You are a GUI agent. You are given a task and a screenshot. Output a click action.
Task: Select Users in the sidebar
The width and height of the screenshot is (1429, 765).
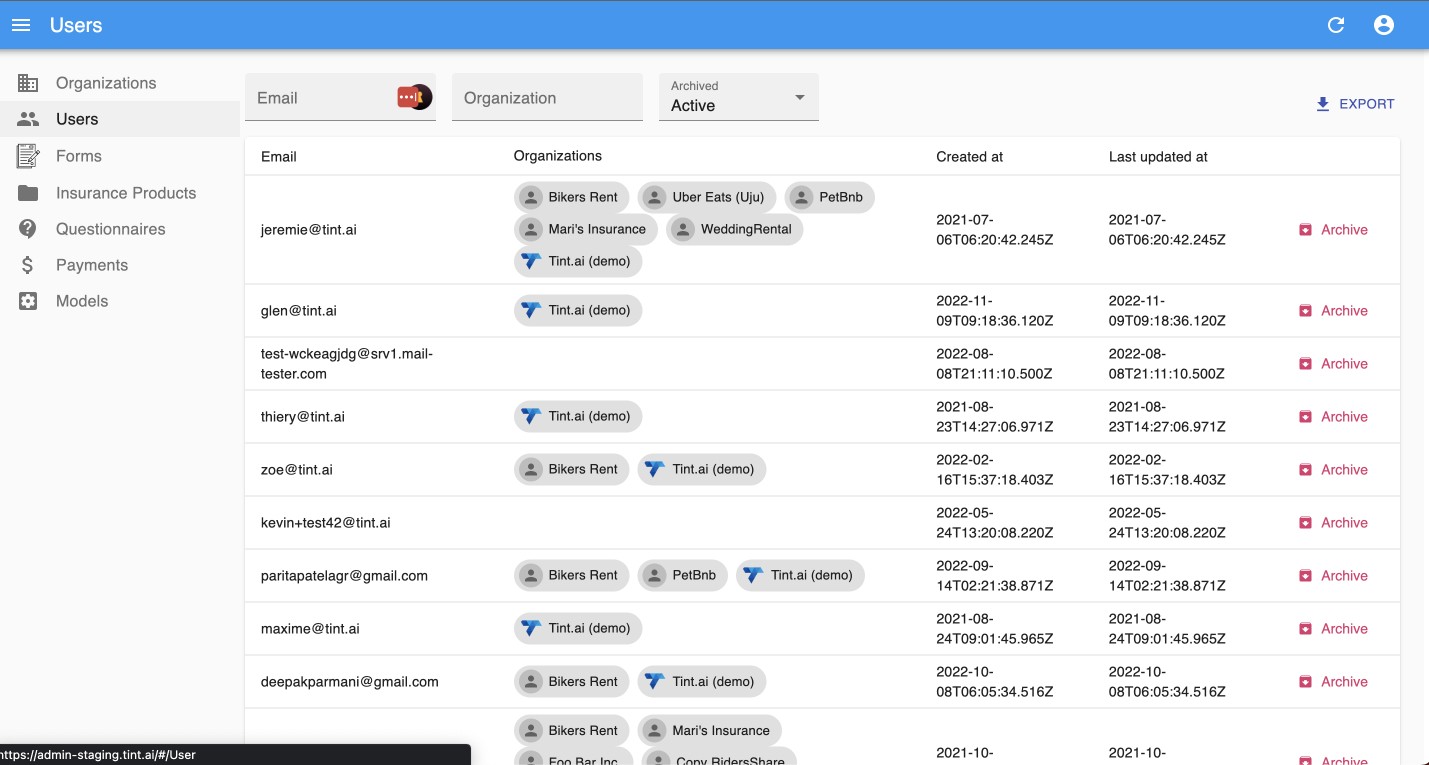(120, 119)
